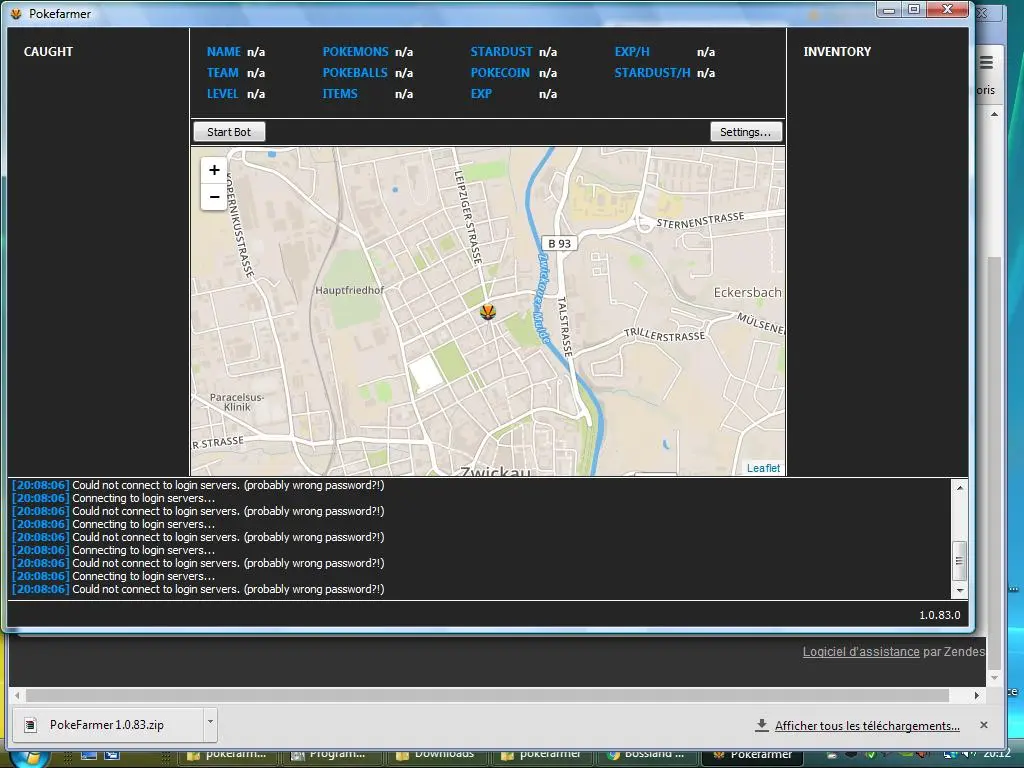Click the TRILLERSTRASSE street label
Screen dimensions: 1024x768
click(x=665, y=335)
